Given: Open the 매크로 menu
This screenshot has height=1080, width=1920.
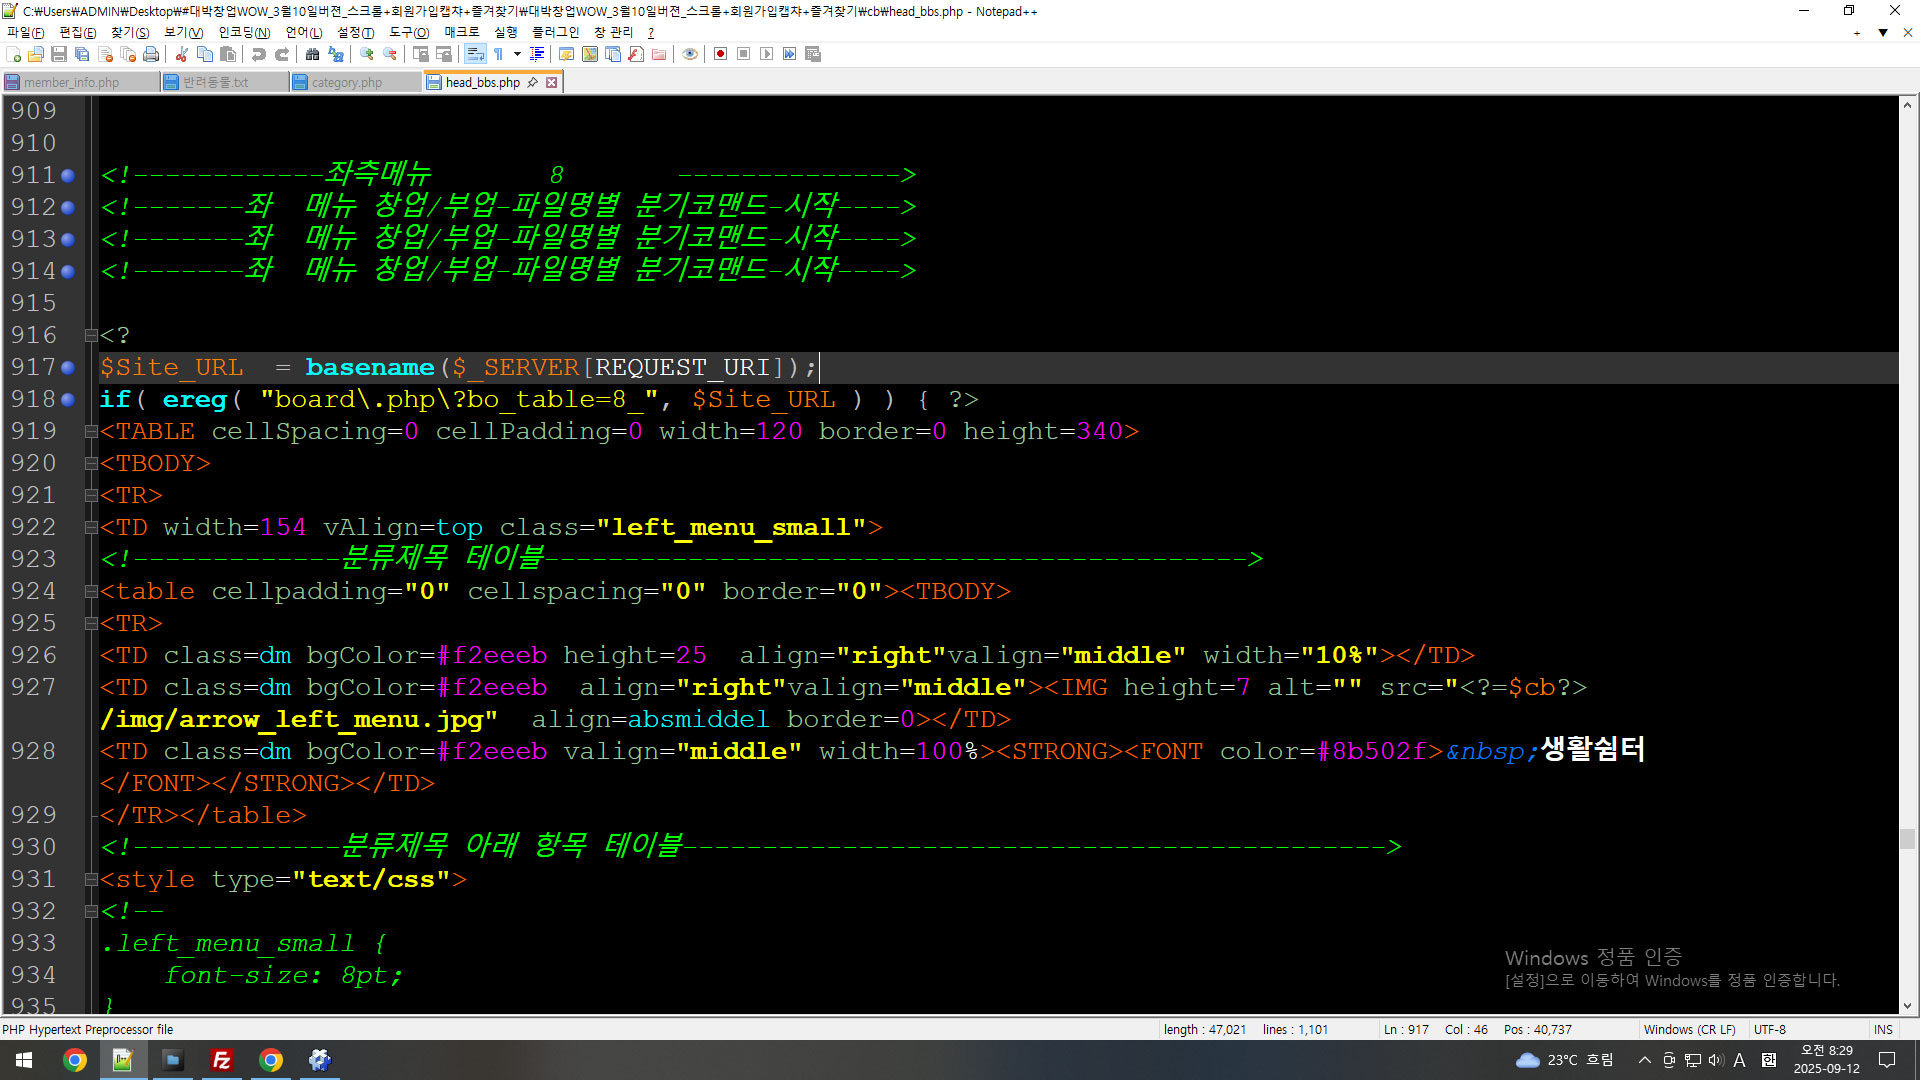Looking at the screenshot, I should [462, 32].
